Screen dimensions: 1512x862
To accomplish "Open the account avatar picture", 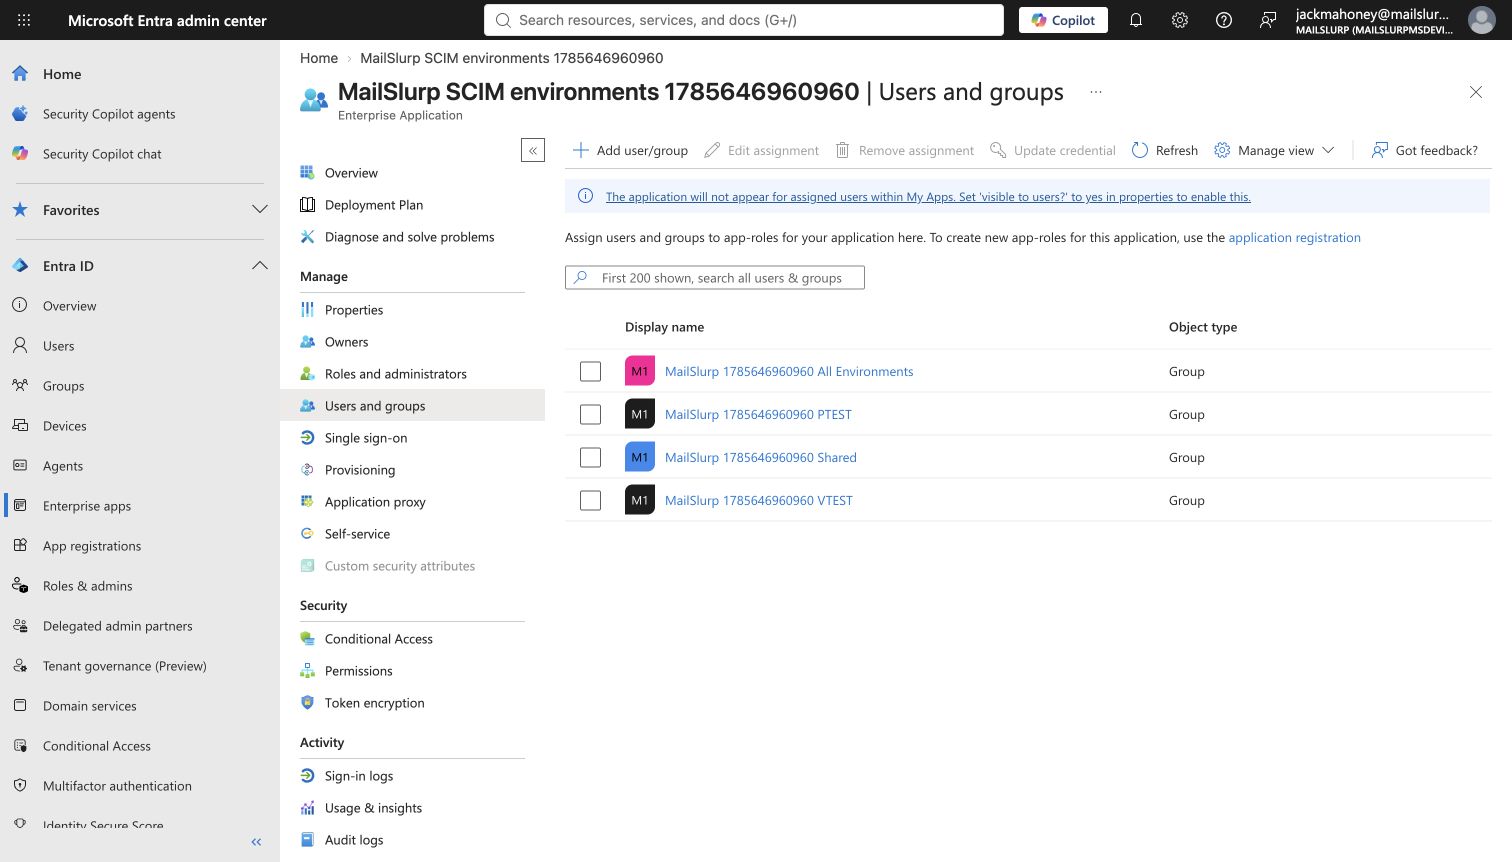I will pos(1481,20).
